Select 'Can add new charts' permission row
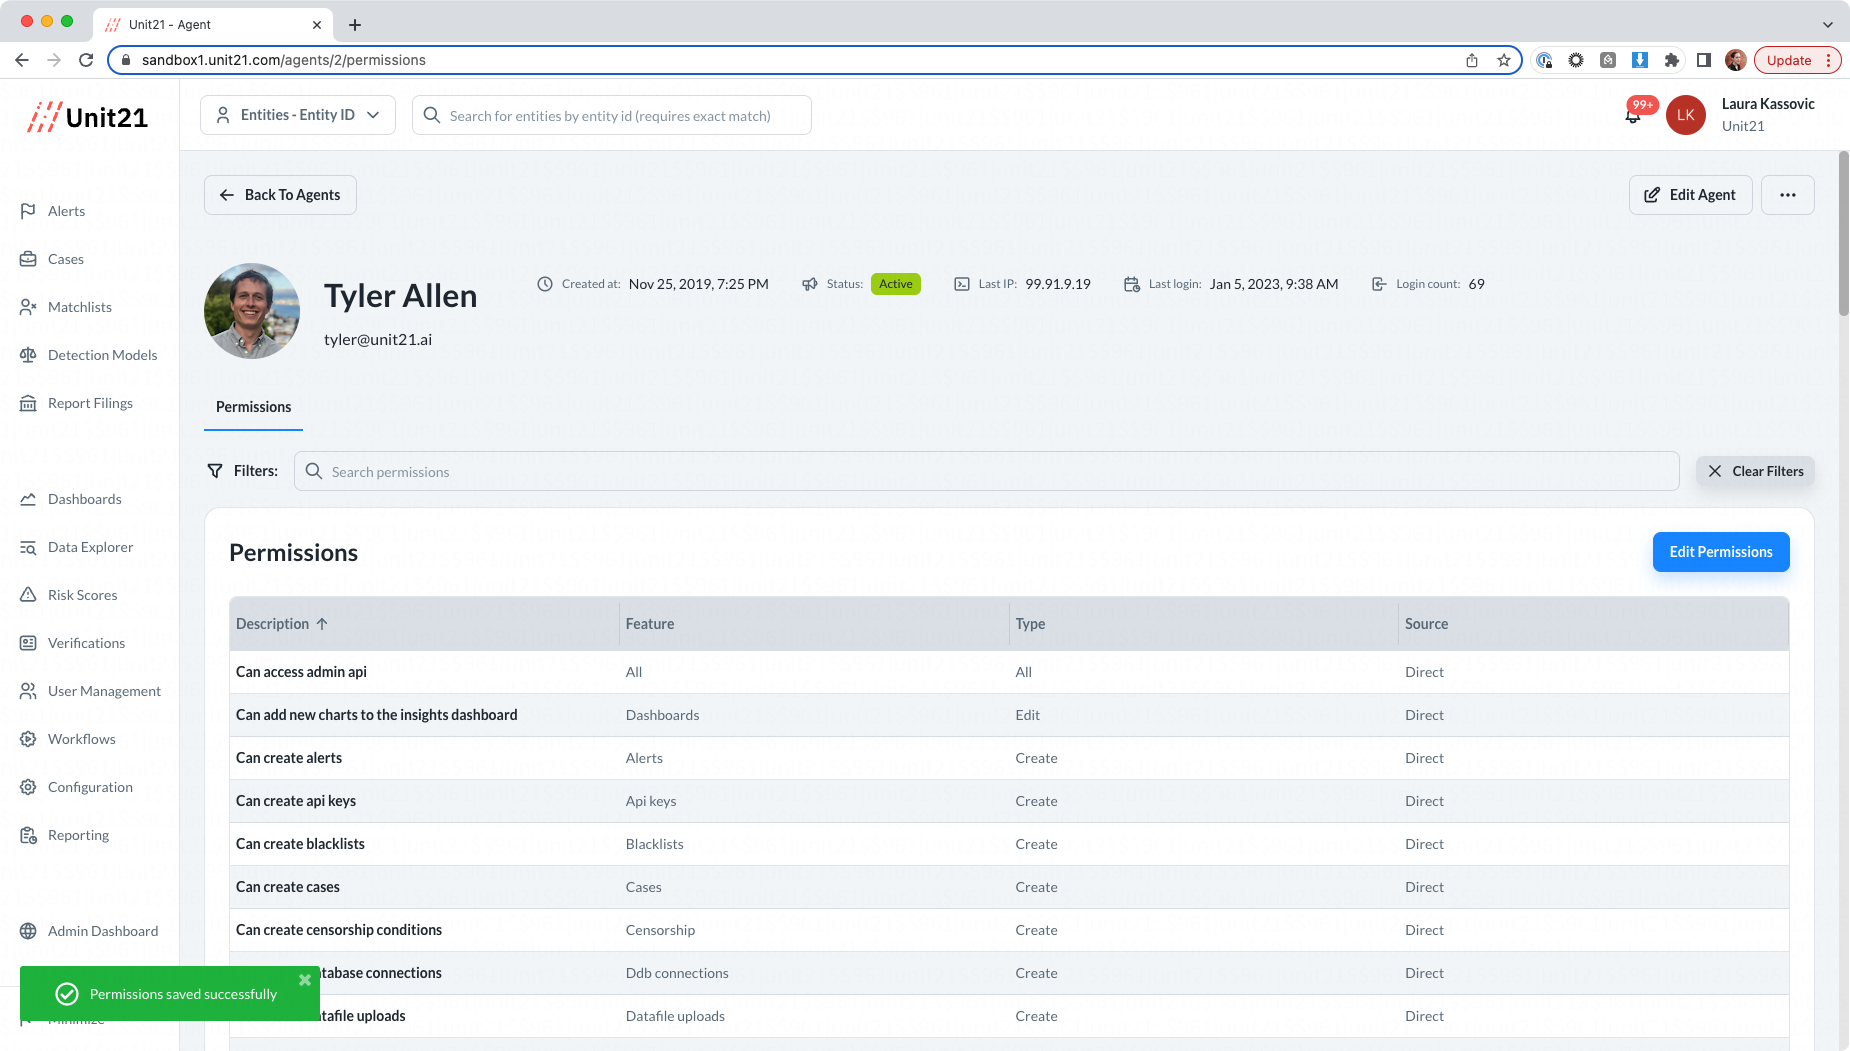 click(x=1009, y=715)
